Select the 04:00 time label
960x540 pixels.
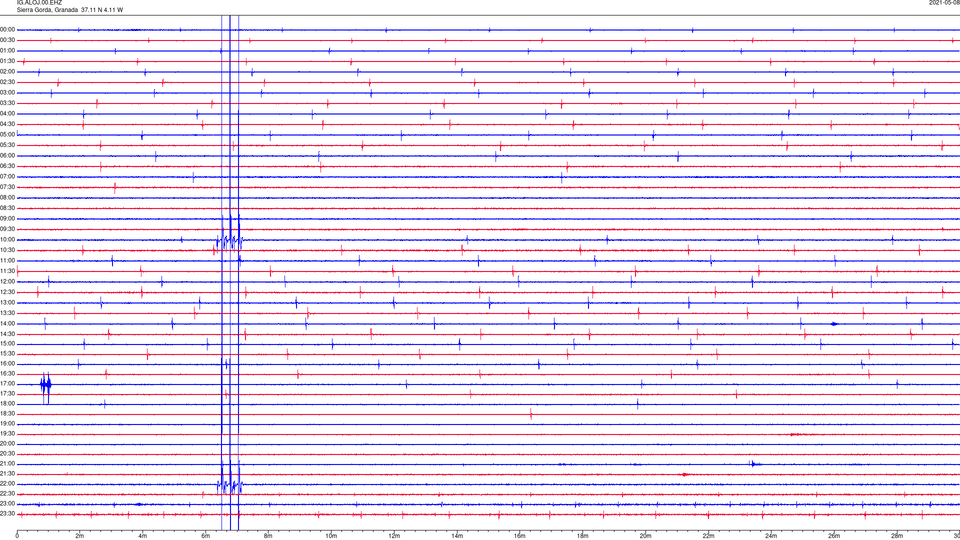pos(8,114)
